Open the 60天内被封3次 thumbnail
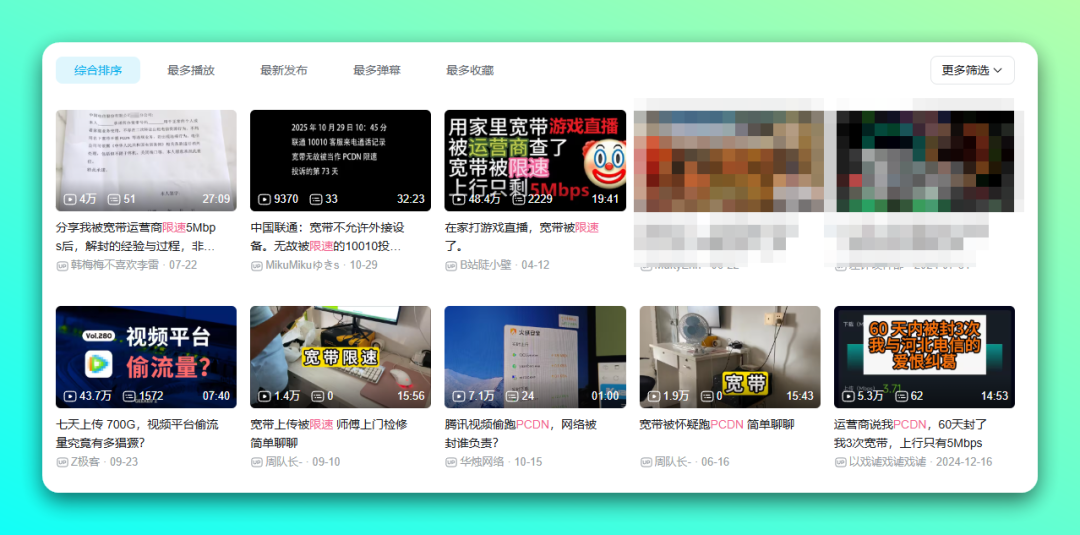This screenshot has height=535, width=1080. click(x=924, y=357)
